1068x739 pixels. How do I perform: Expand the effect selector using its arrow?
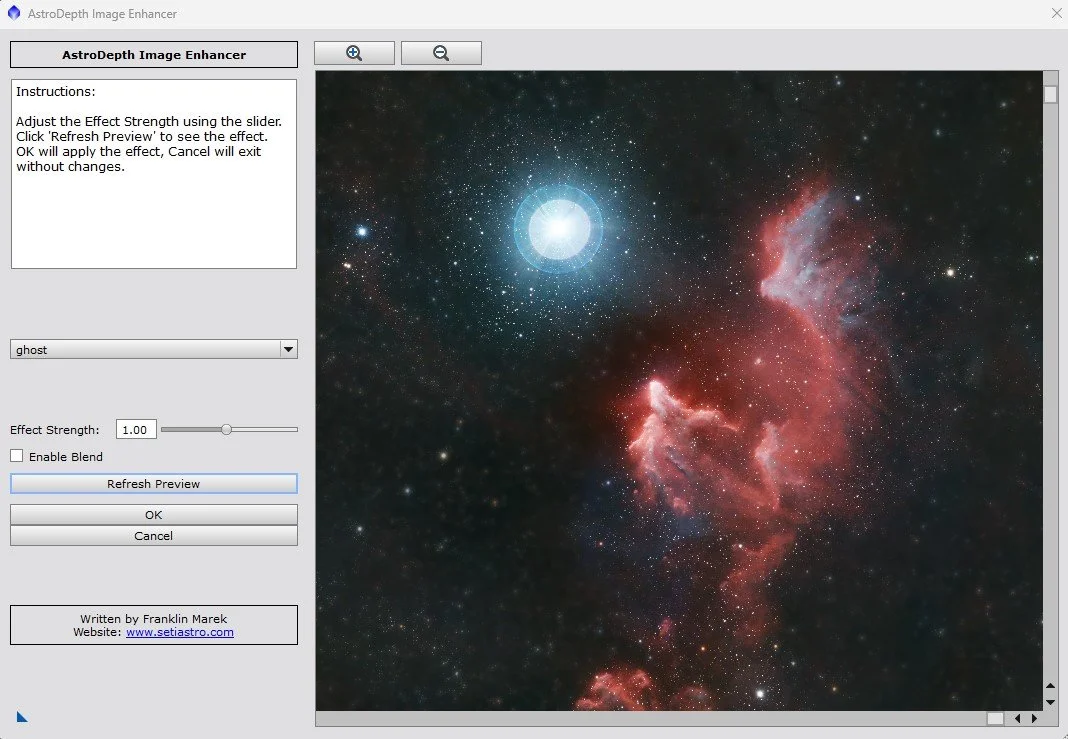pos(289,349)
